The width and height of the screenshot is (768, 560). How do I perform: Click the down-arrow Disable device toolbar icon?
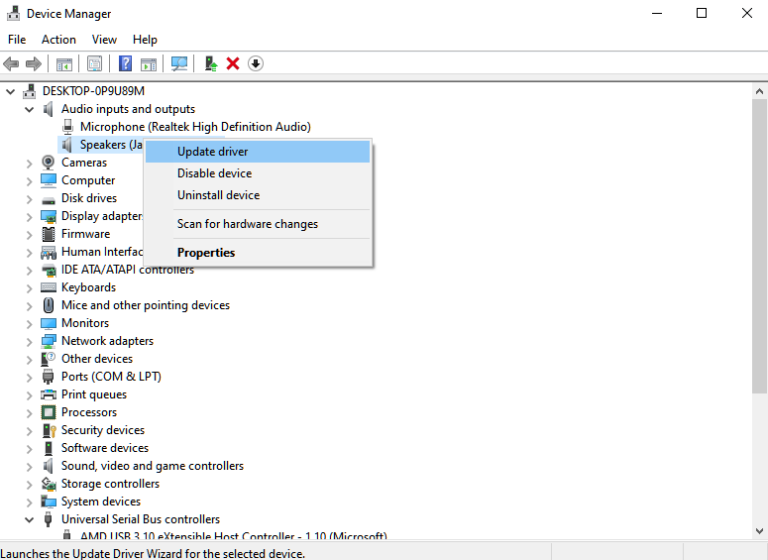pos(256,64)
